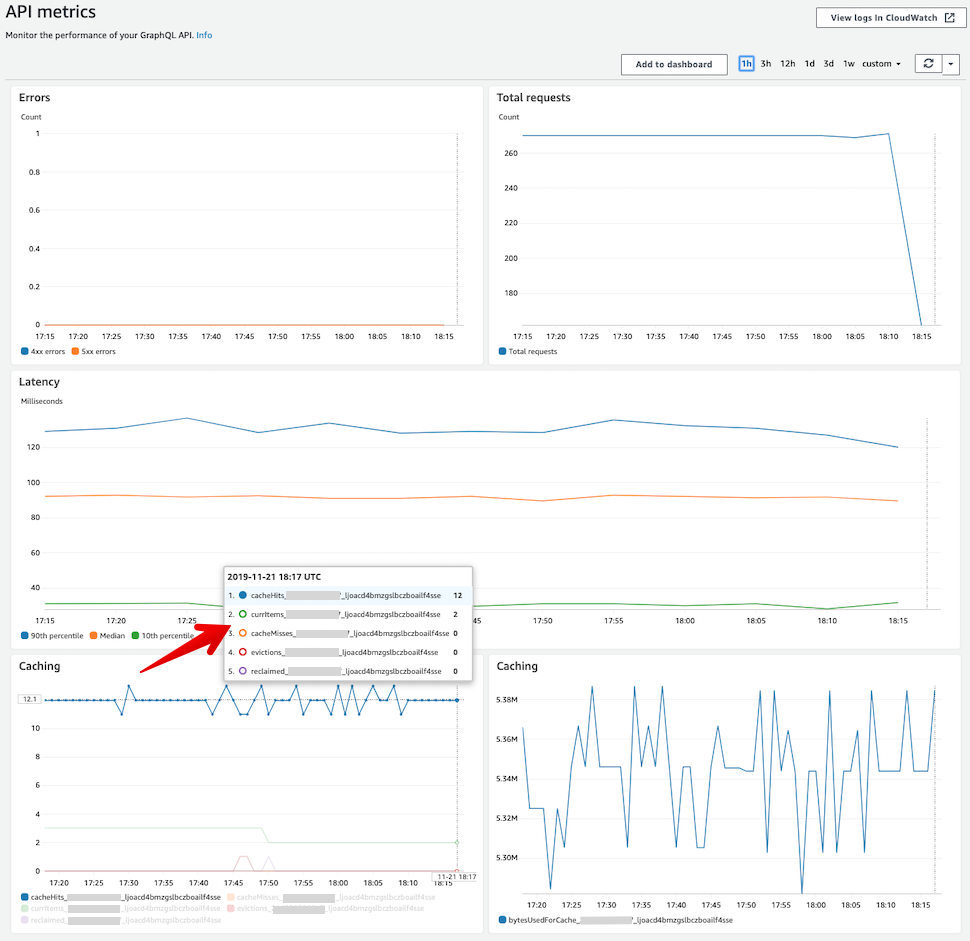Toggle 10th percentile legend item
Viewport: 970px width, 941px height.
point(163,636)
